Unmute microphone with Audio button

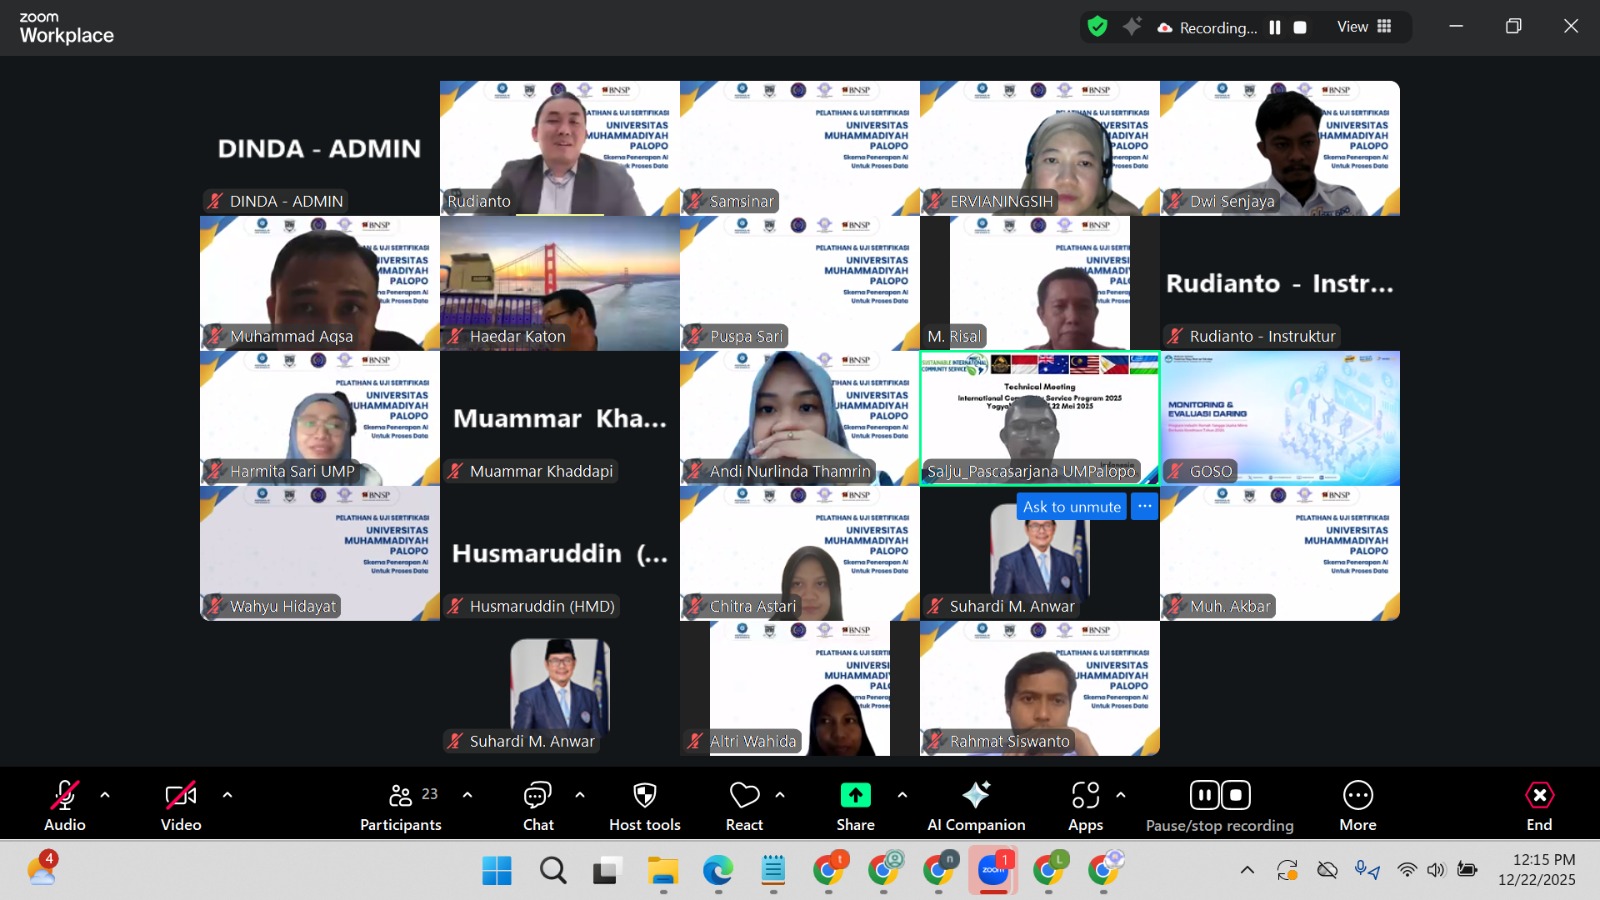click(65, 805)
